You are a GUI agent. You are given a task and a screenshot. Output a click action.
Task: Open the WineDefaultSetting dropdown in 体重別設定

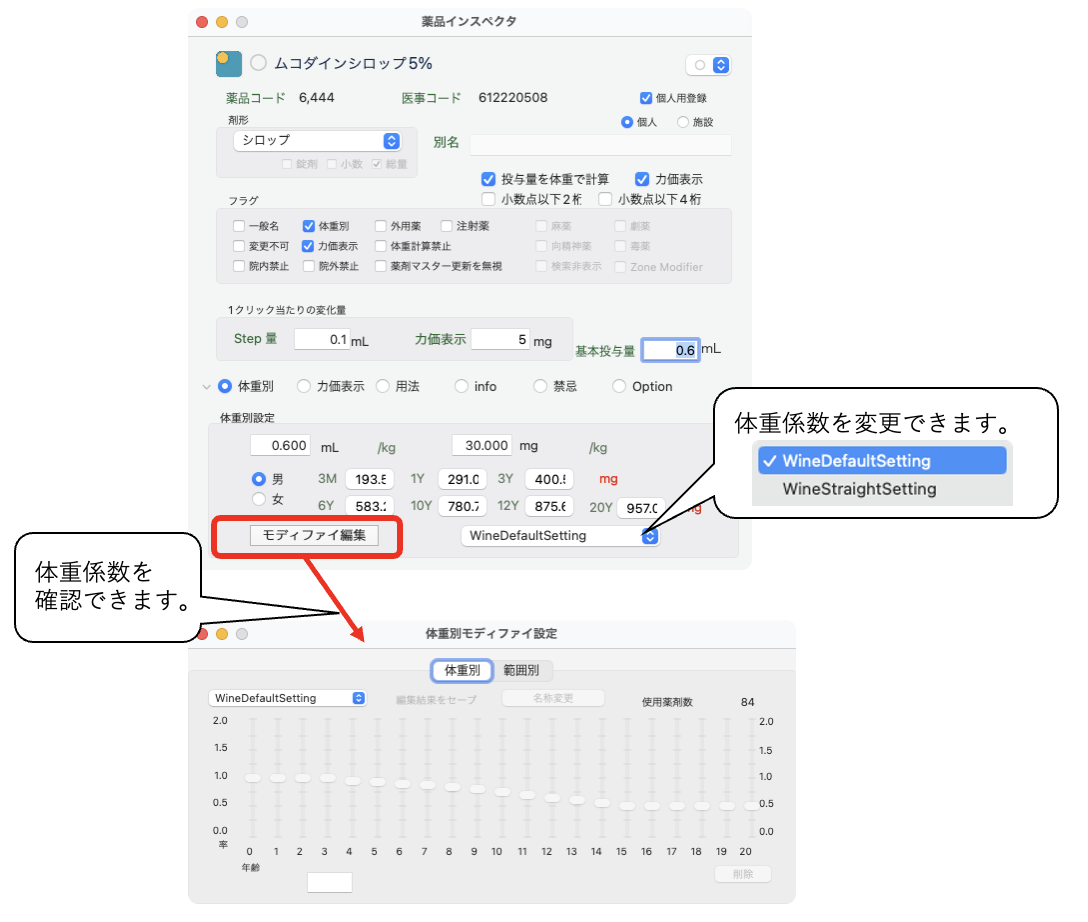(x=559, y=536)
